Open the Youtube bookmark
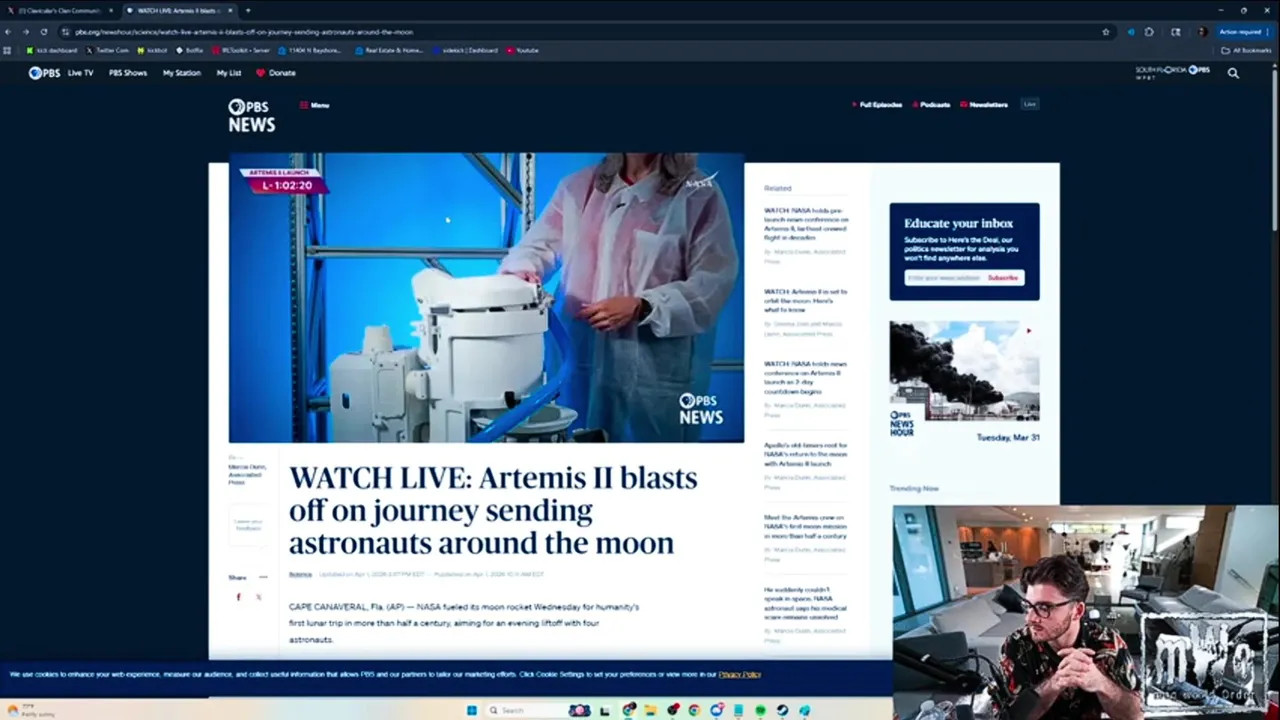 coord(523,50)
